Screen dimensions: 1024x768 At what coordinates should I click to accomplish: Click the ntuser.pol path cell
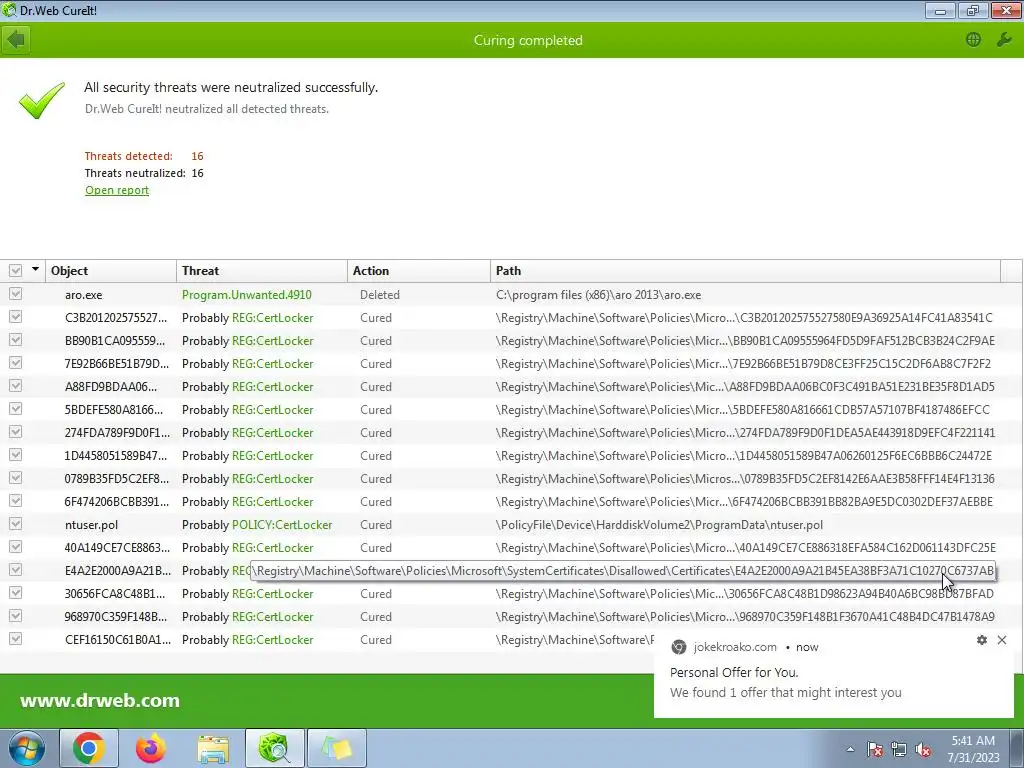pyautogui.click(x=659, y=524)
